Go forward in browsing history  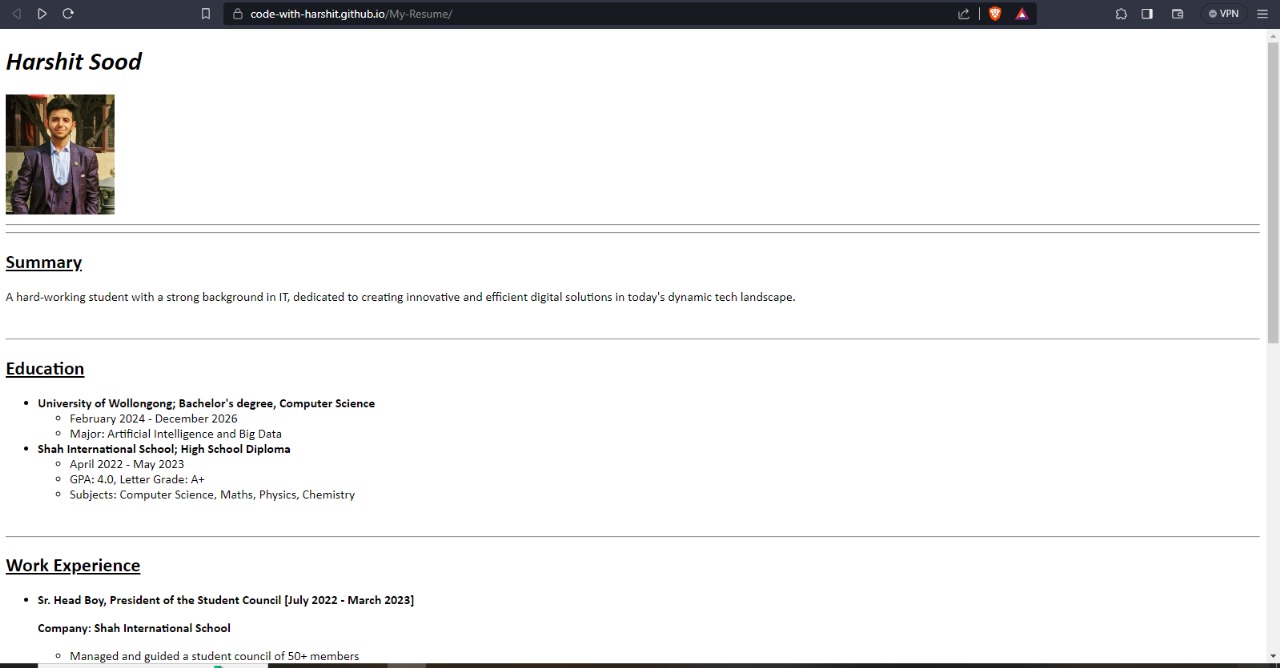(x=42, y=13)
